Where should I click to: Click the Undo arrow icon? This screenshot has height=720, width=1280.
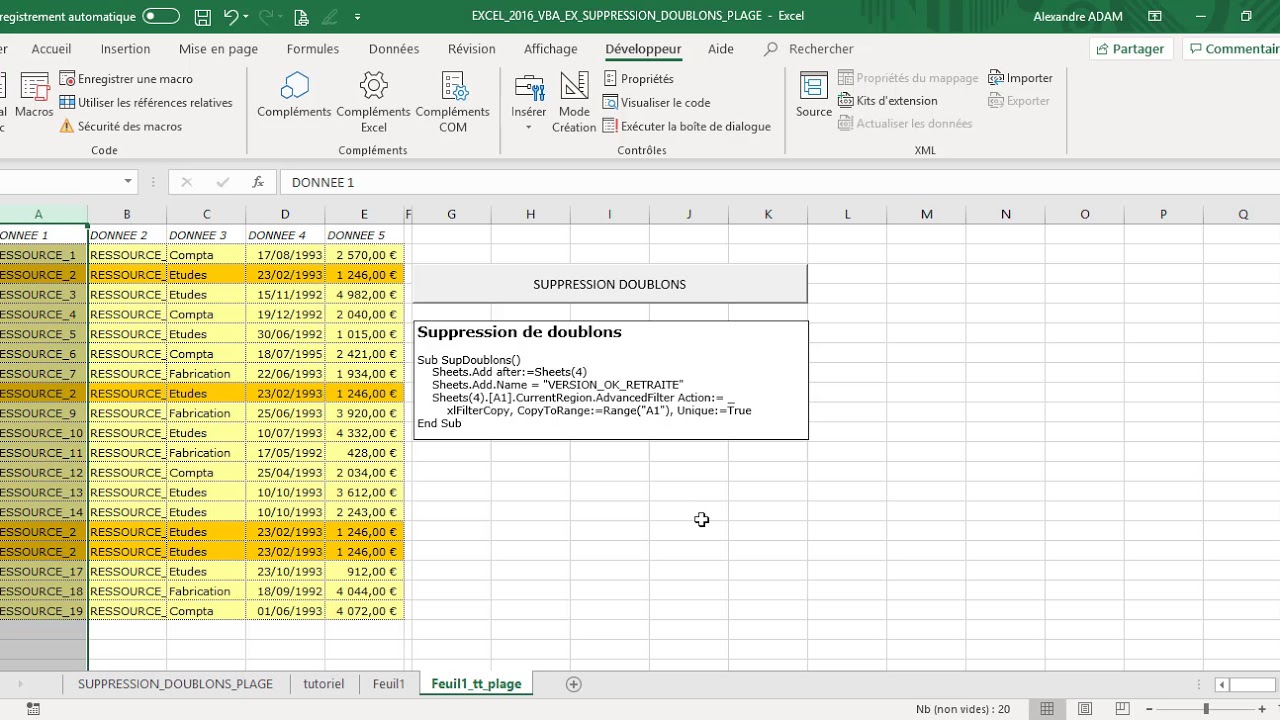231,16
